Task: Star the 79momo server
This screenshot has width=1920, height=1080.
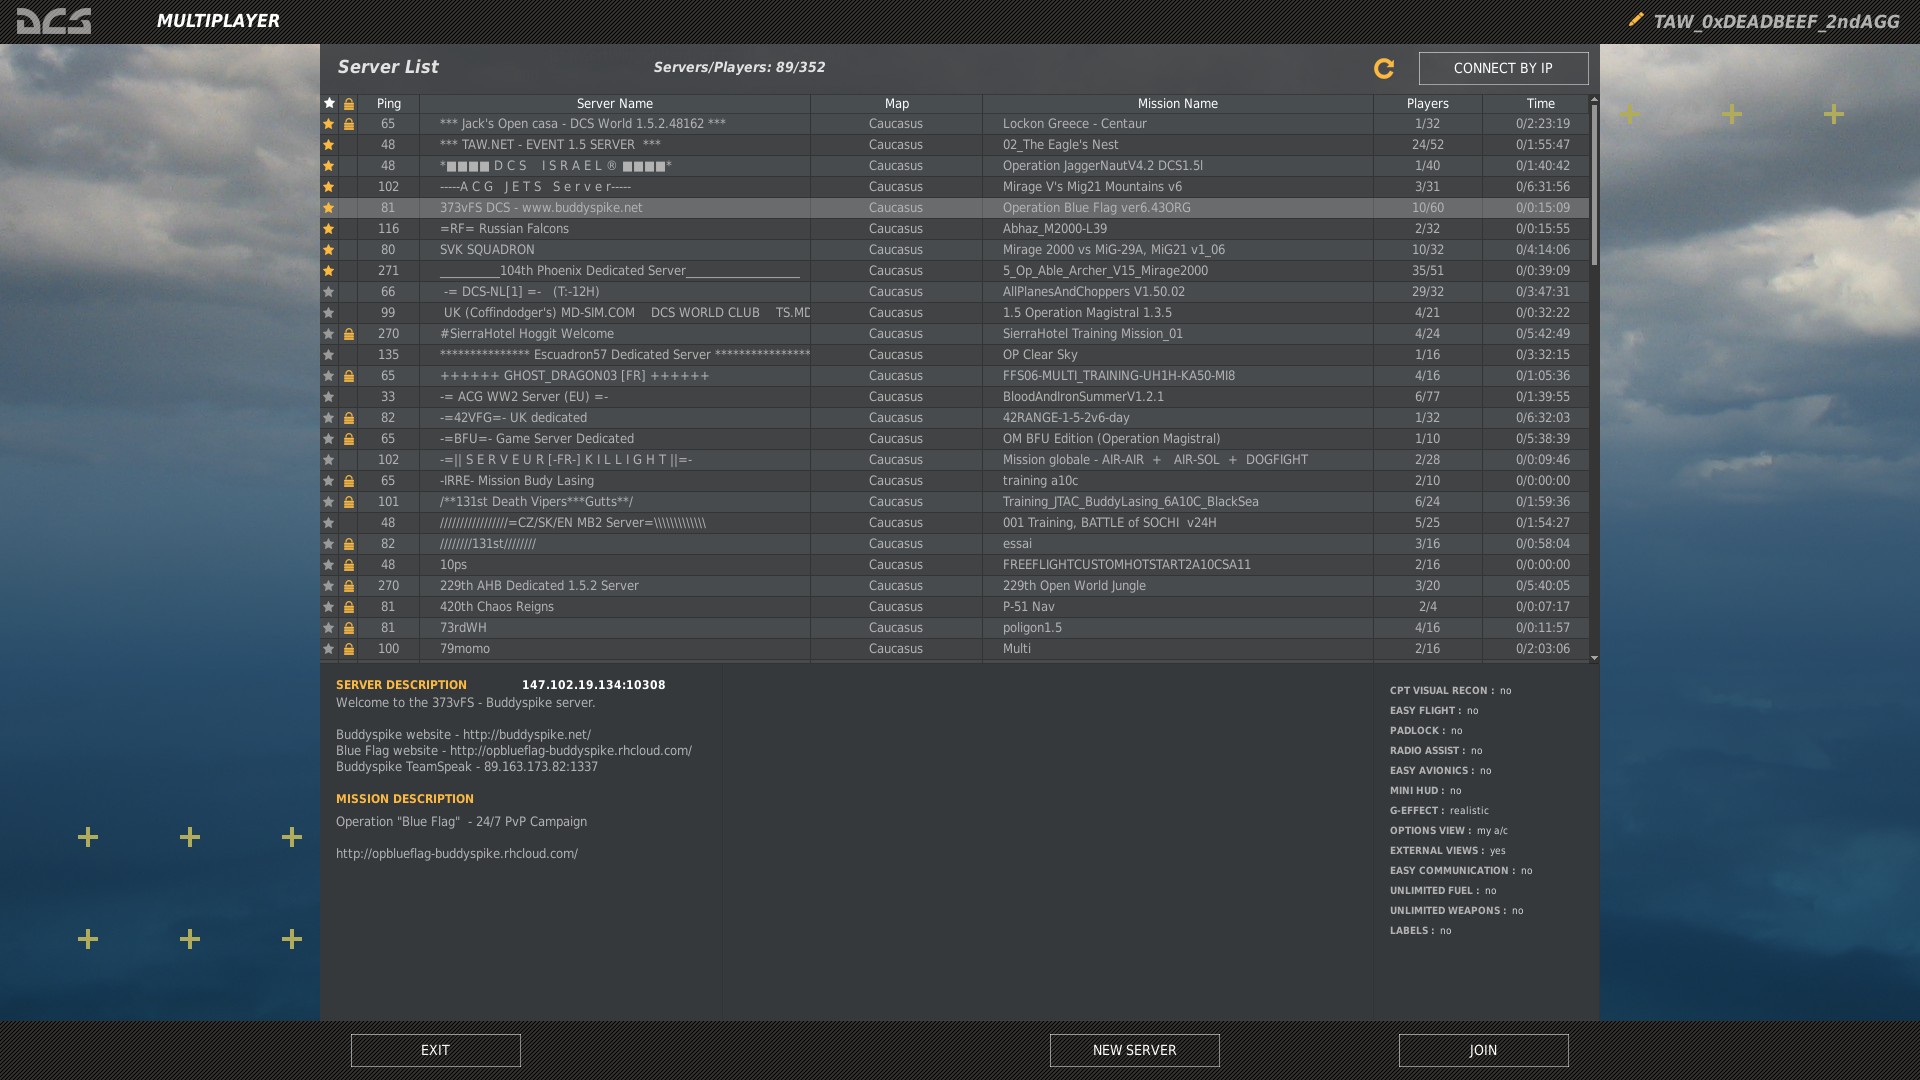Action: click(328, 649)
